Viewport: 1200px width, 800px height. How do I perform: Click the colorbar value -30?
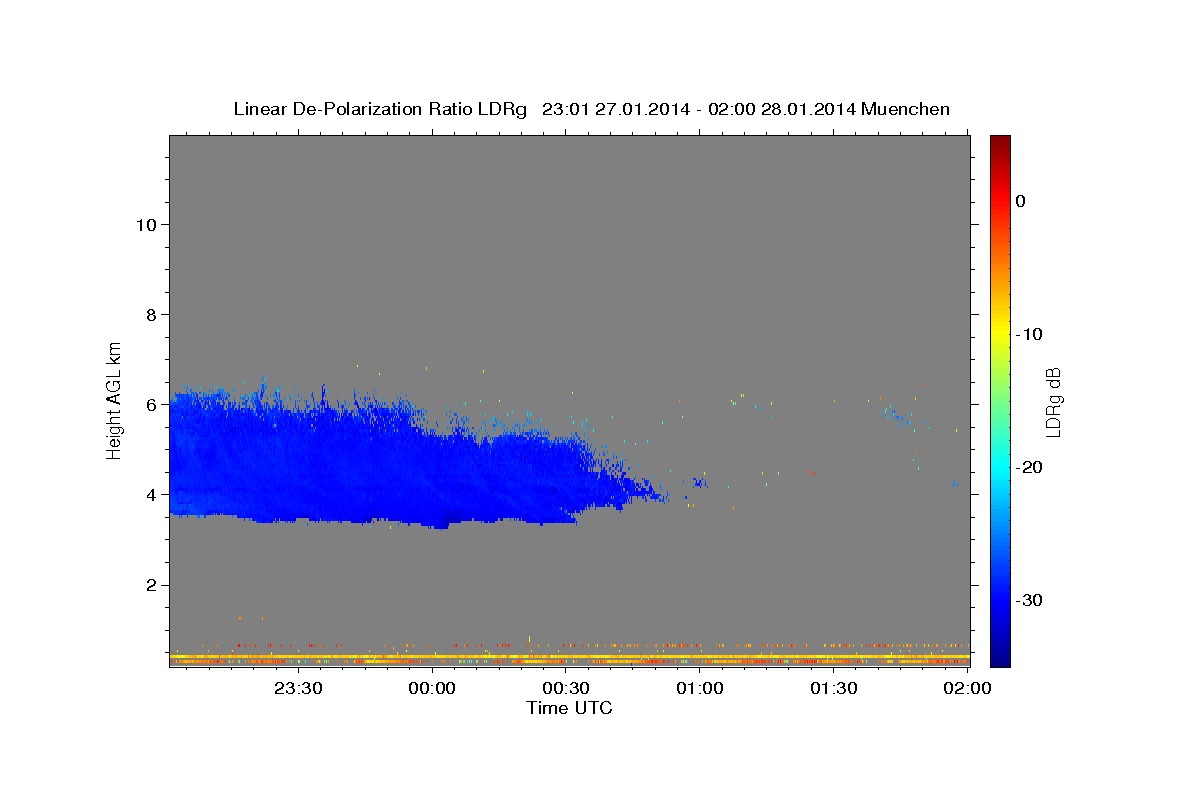(x=1029, y=600)
